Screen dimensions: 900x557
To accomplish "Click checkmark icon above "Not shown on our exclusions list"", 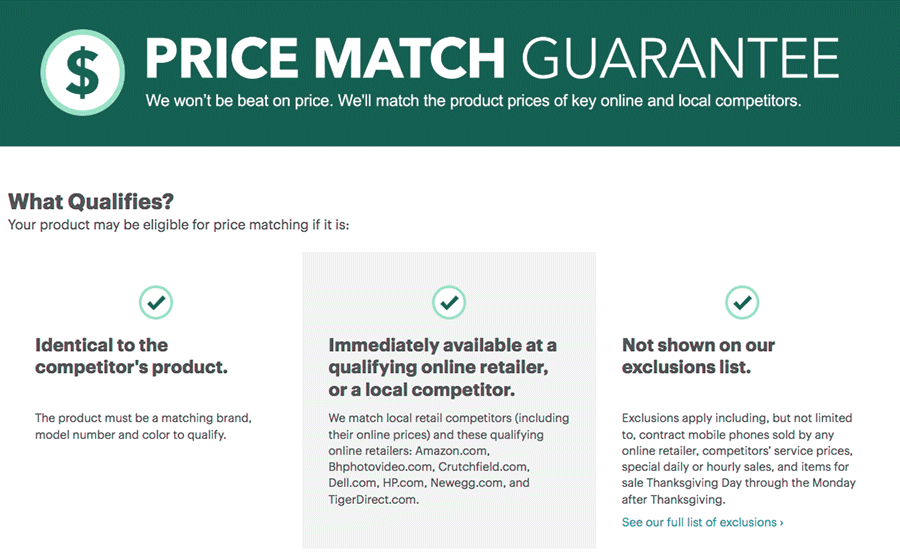I will point(741,301).
